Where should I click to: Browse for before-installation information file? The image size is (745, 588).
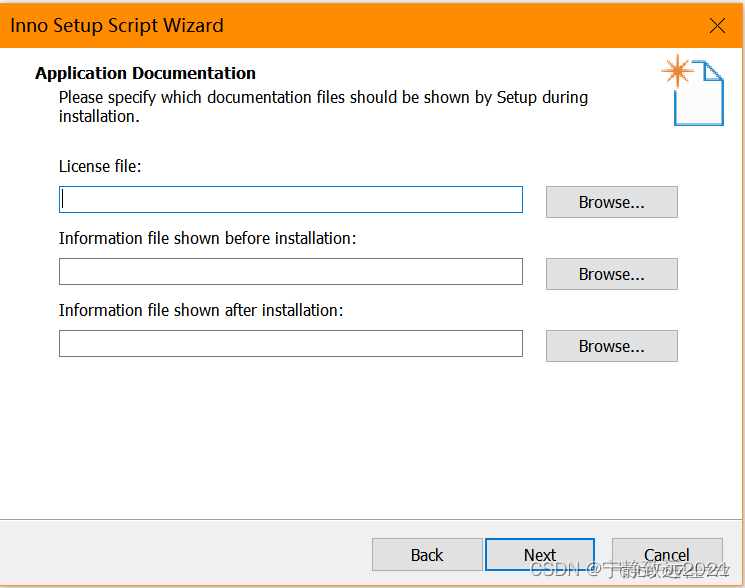click(611, 274)
